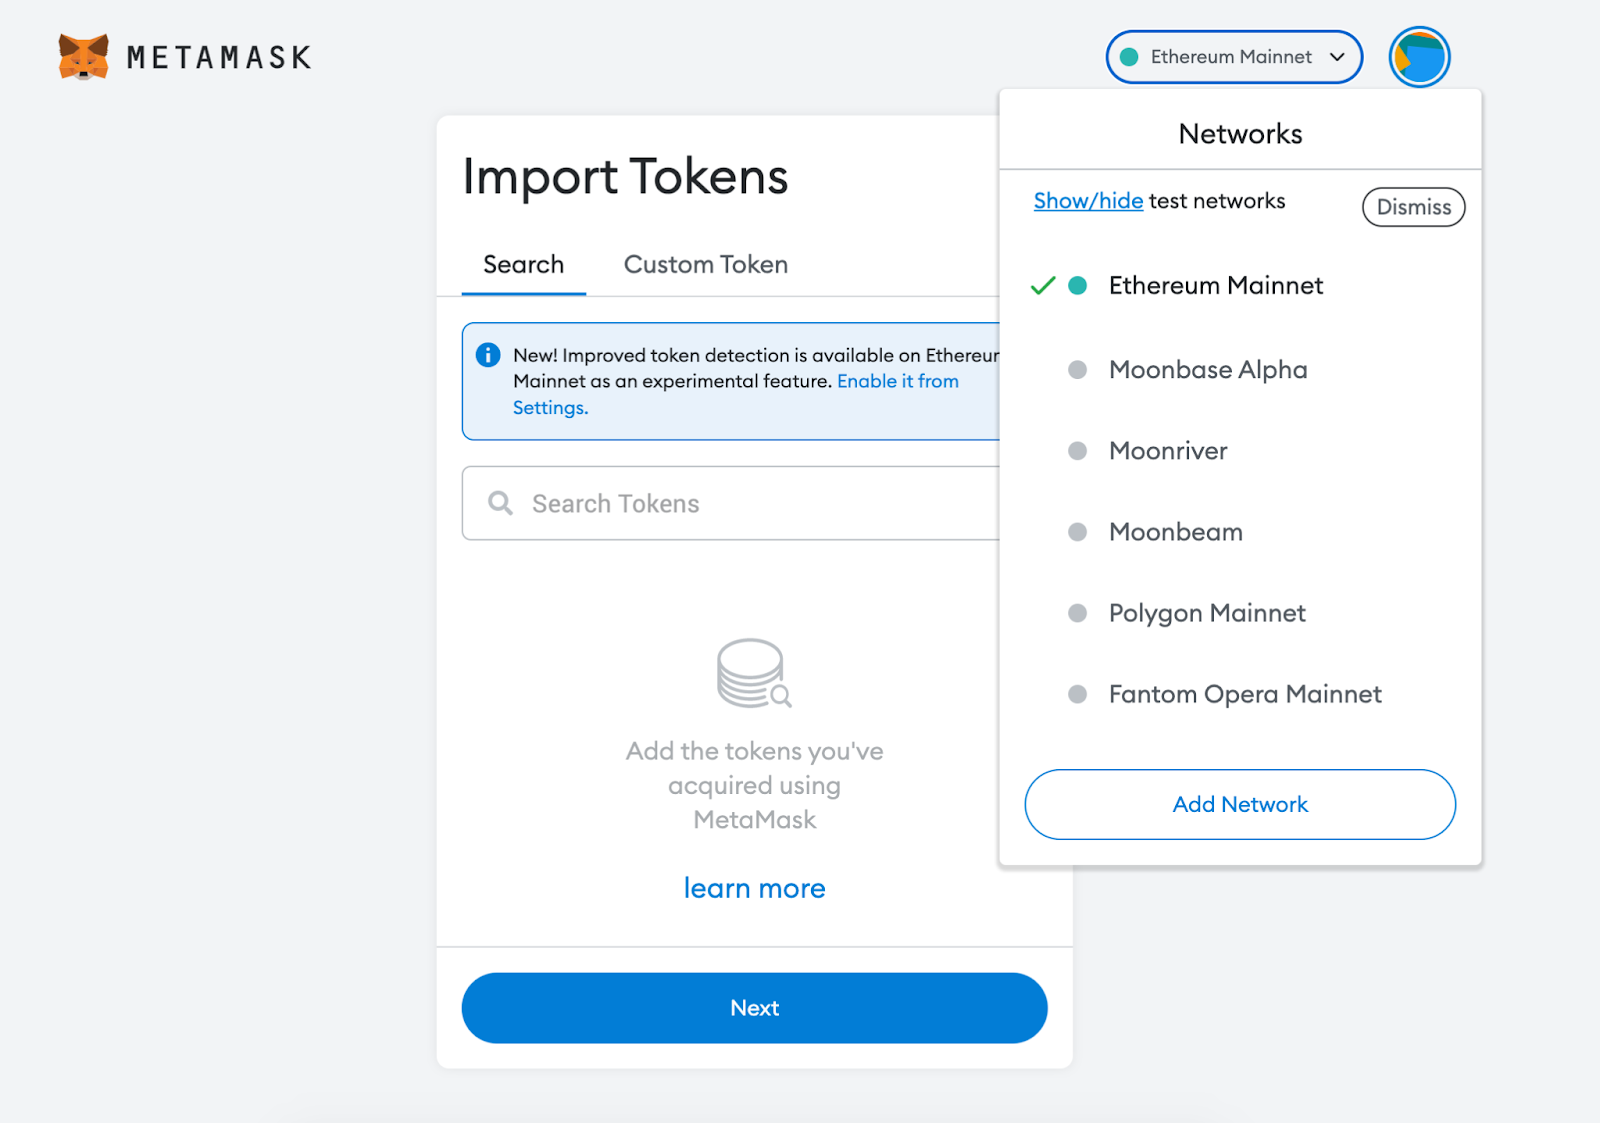Click the gray dot next to Moonbase Alpha
The width and height of the screenshot is (1600, 1123).
click(x=1078, y=370)
